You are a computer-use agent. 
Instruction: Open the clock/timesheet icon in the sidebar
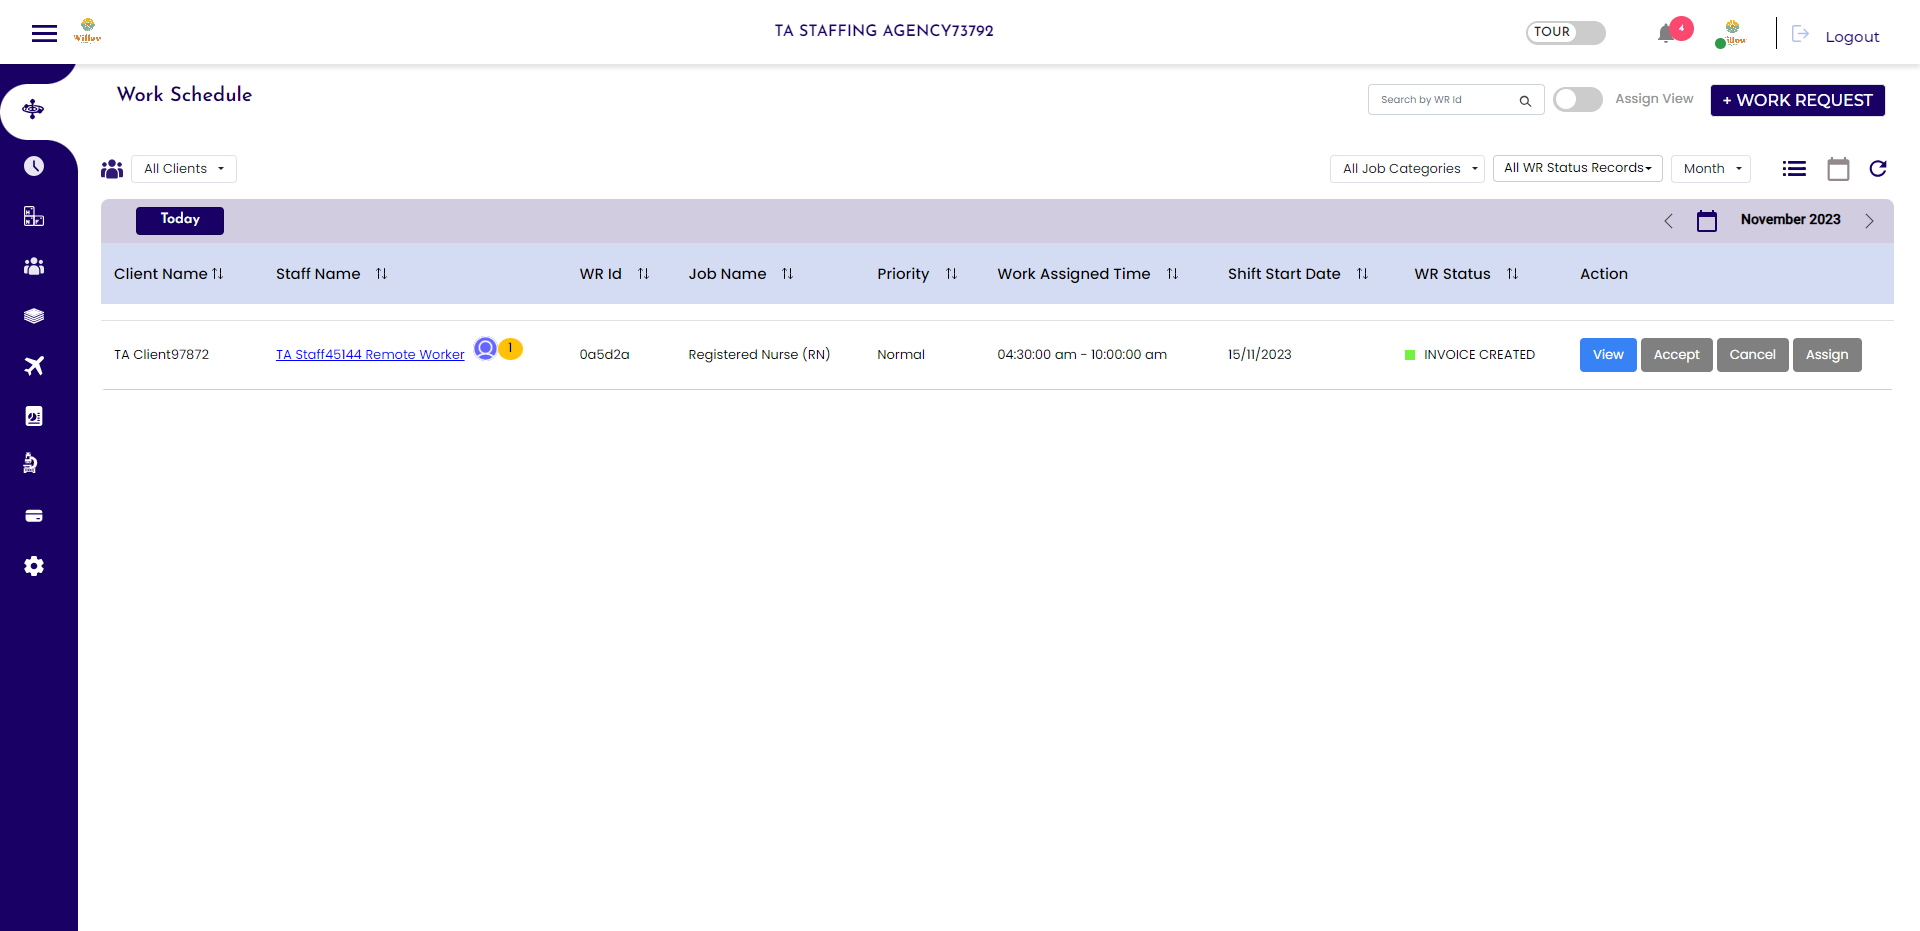(33, 166)
